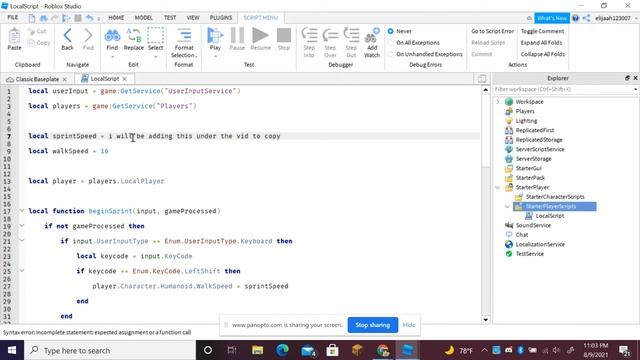640x360 pixels.
Task: Open the Replace tool
Action: pyautogui.click(x=133, y=39)
